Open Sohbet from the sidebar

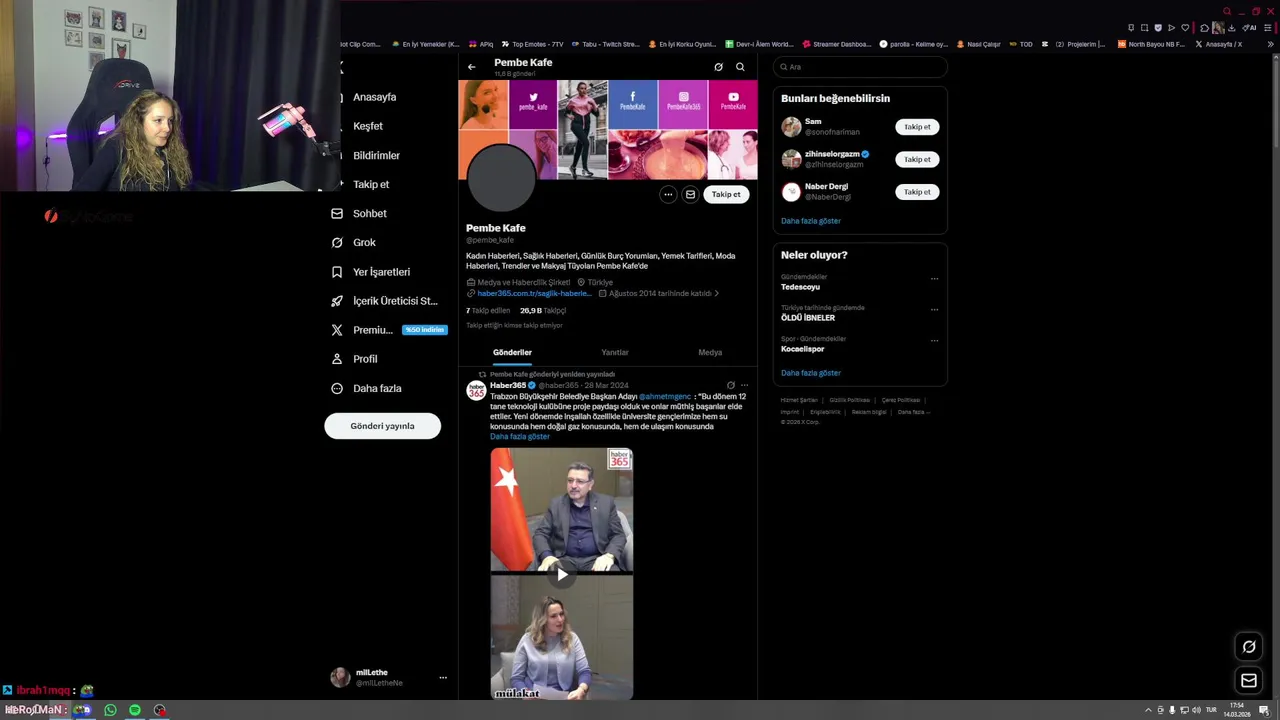tap(359, 213)
